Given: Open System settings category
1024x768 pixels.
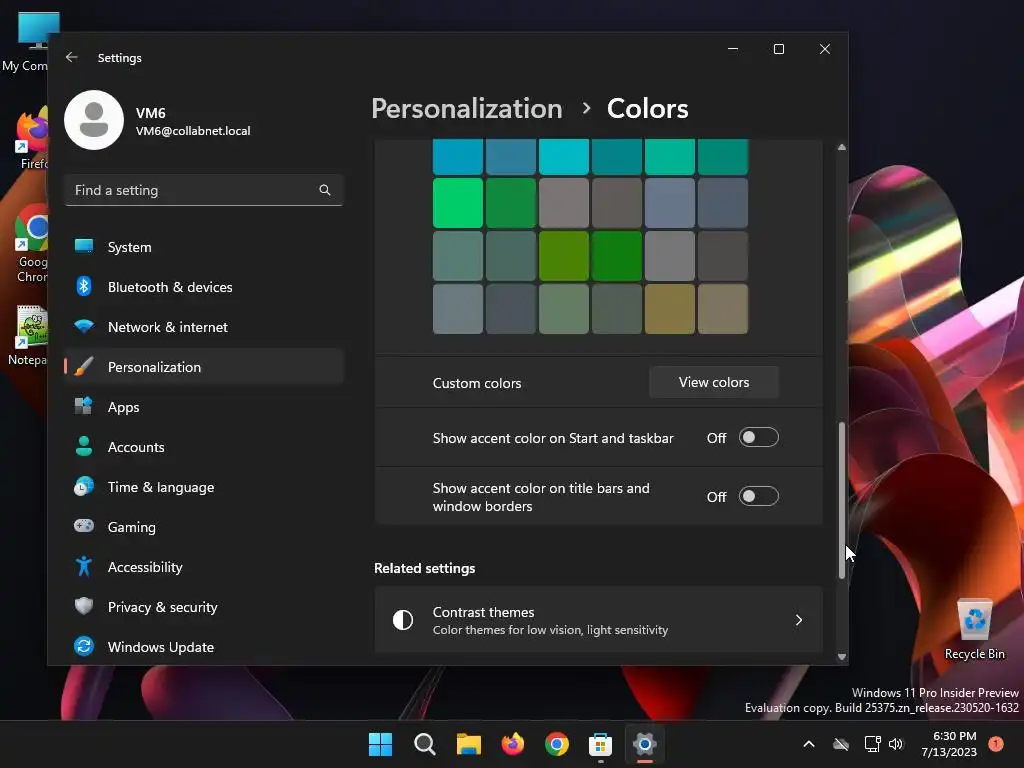Looking at the screenshot, I should point(204,247).
